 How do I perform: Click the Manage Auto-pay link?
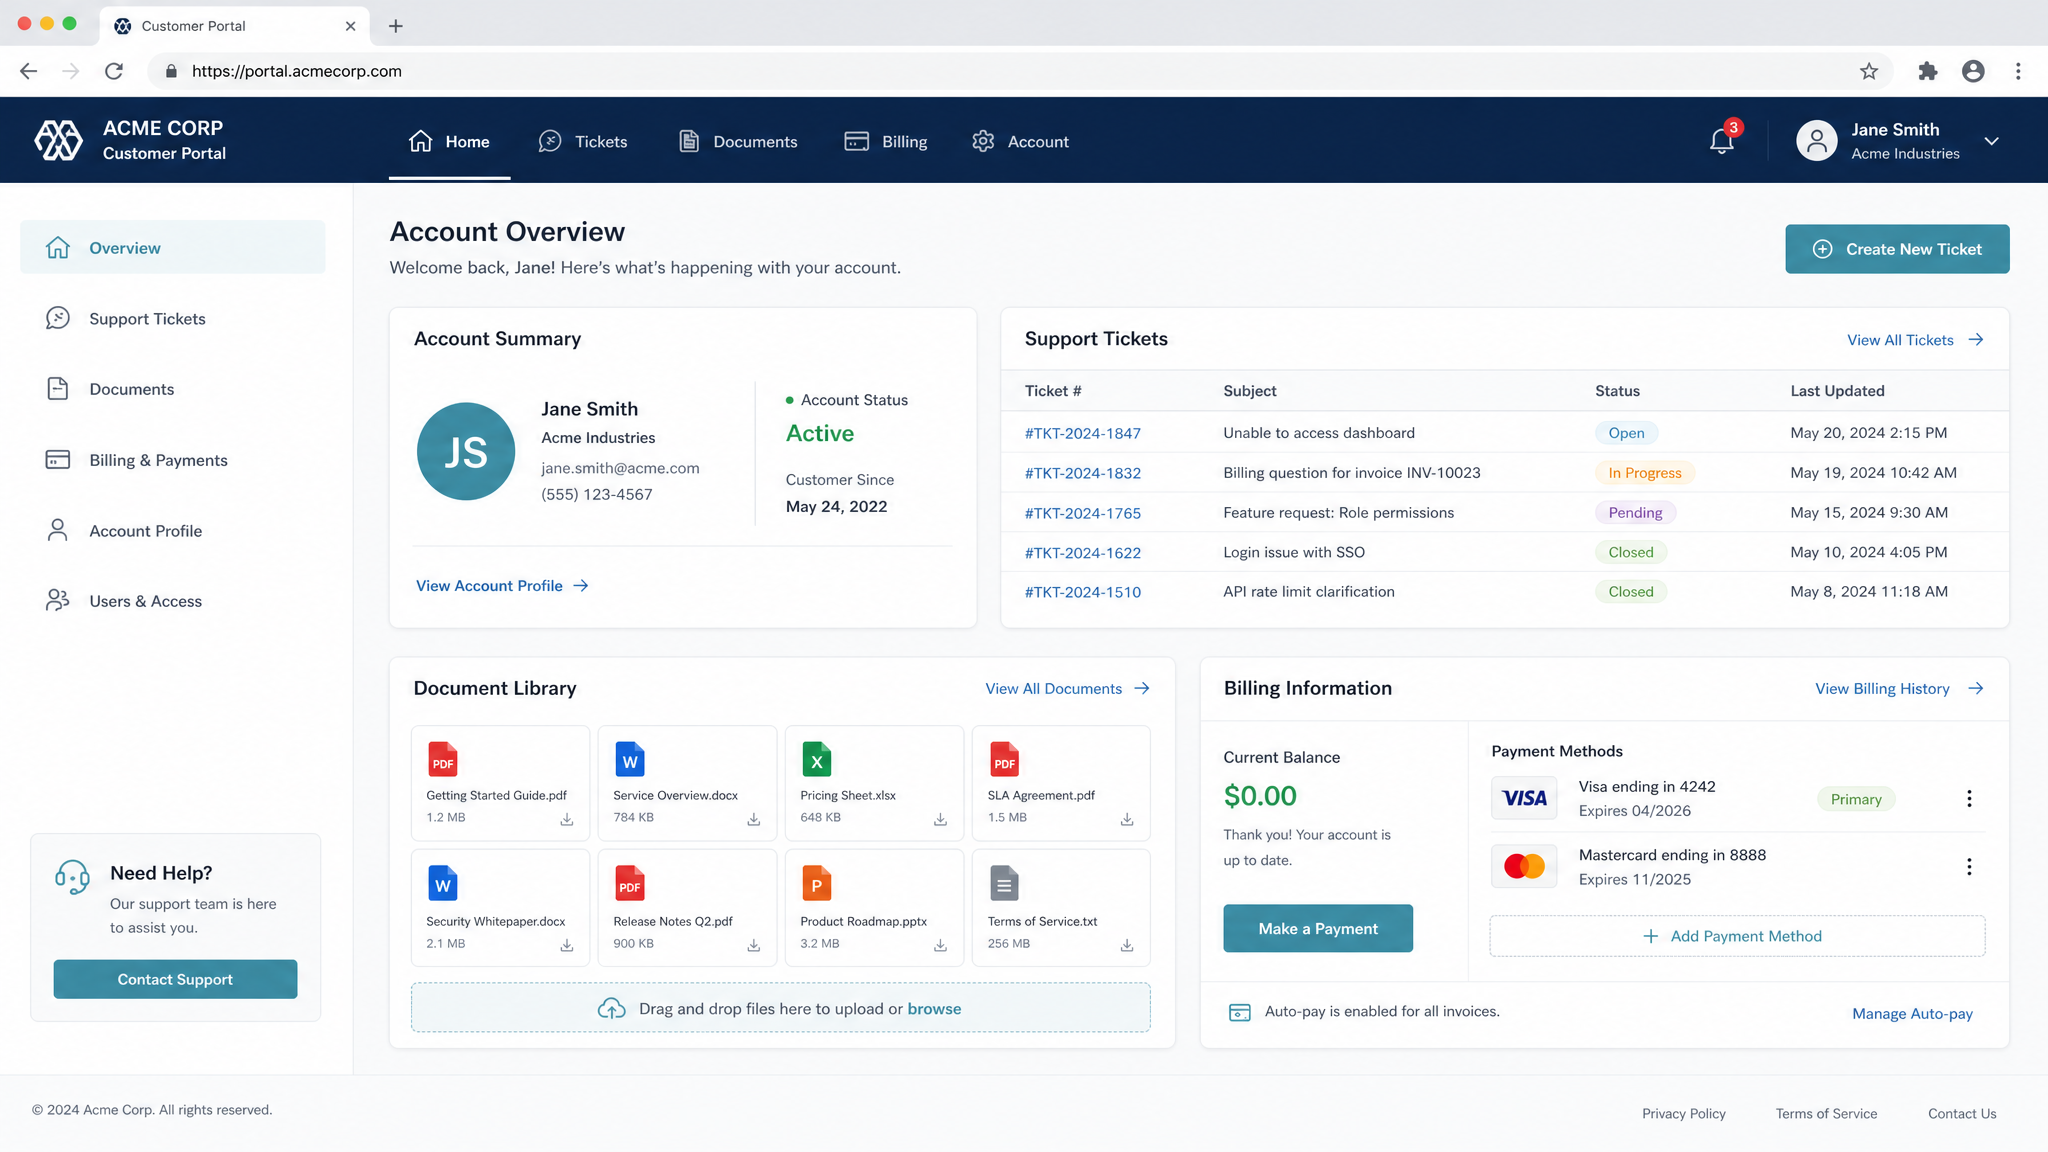click(1912, 1013)
